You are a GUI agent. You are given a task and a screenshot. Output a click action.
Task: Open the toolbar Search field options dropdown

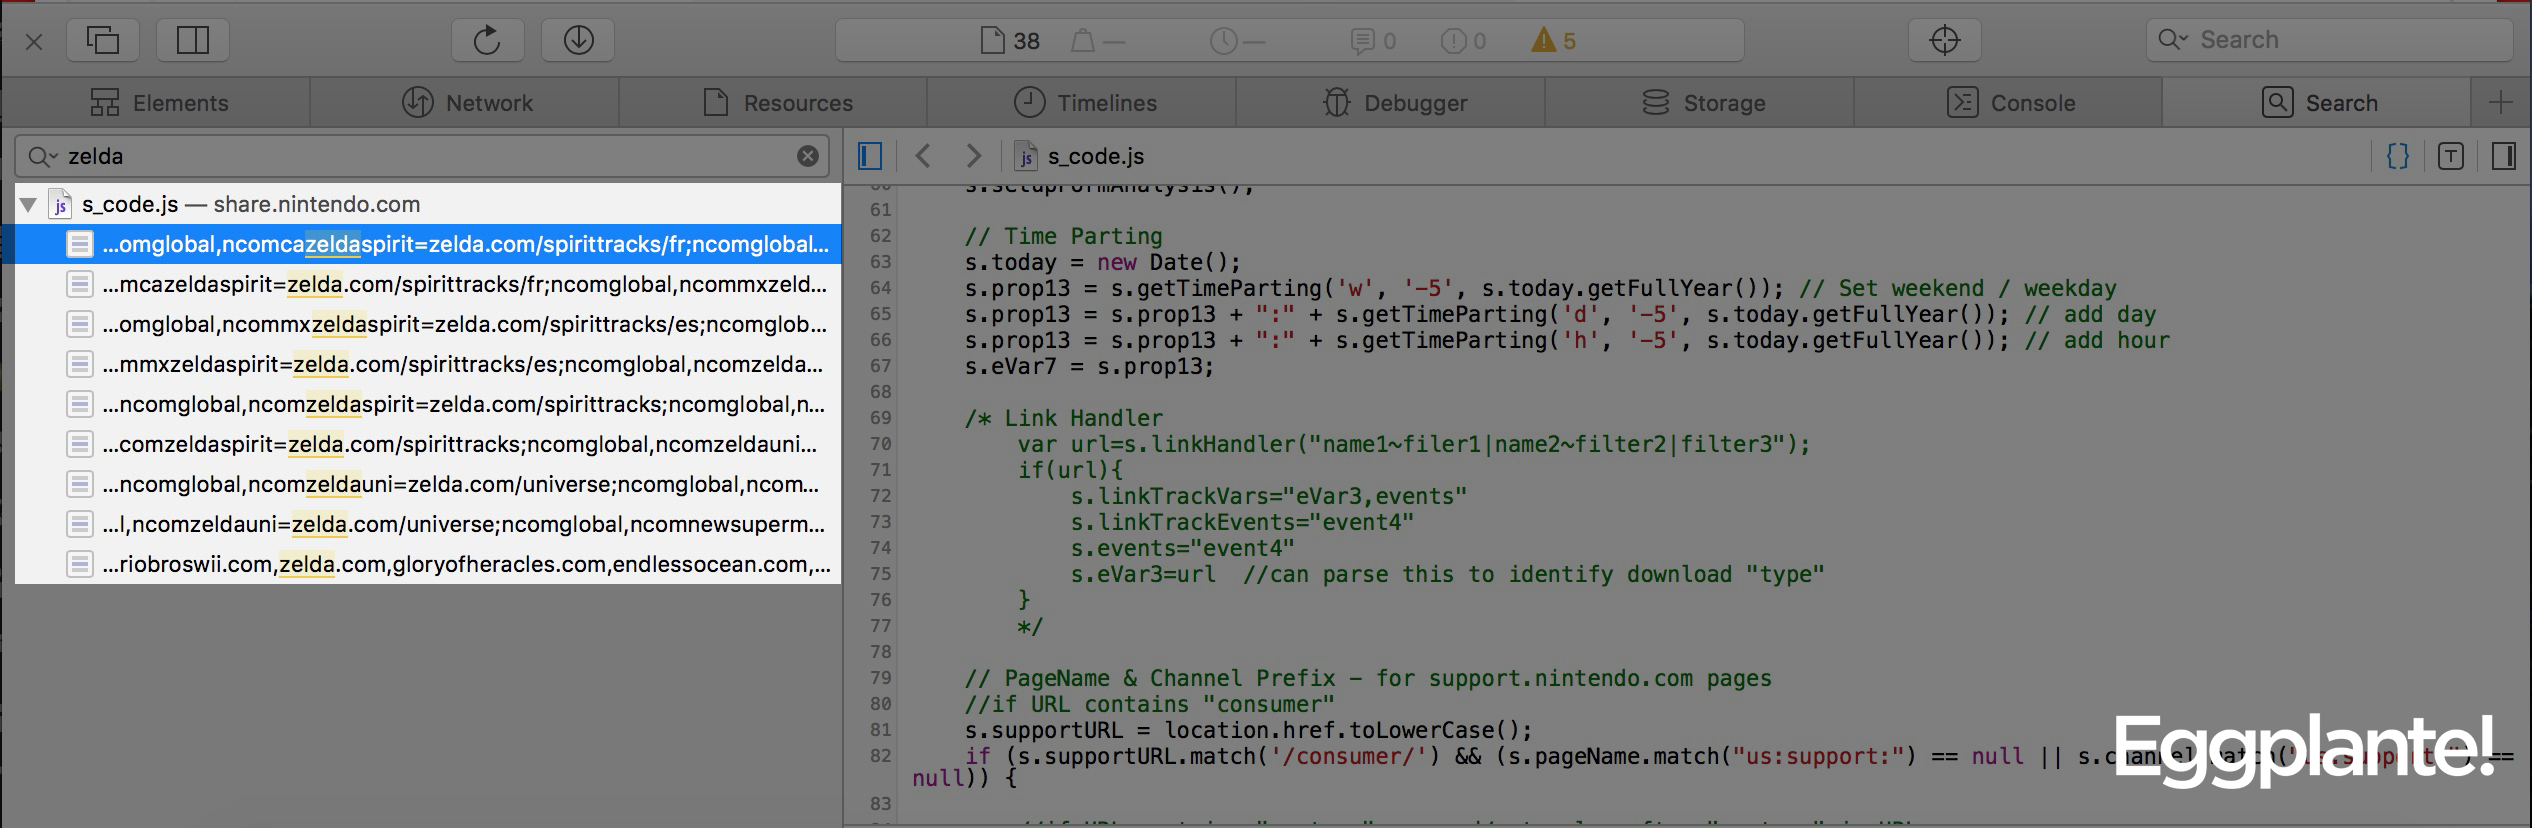pos(2171,40)
